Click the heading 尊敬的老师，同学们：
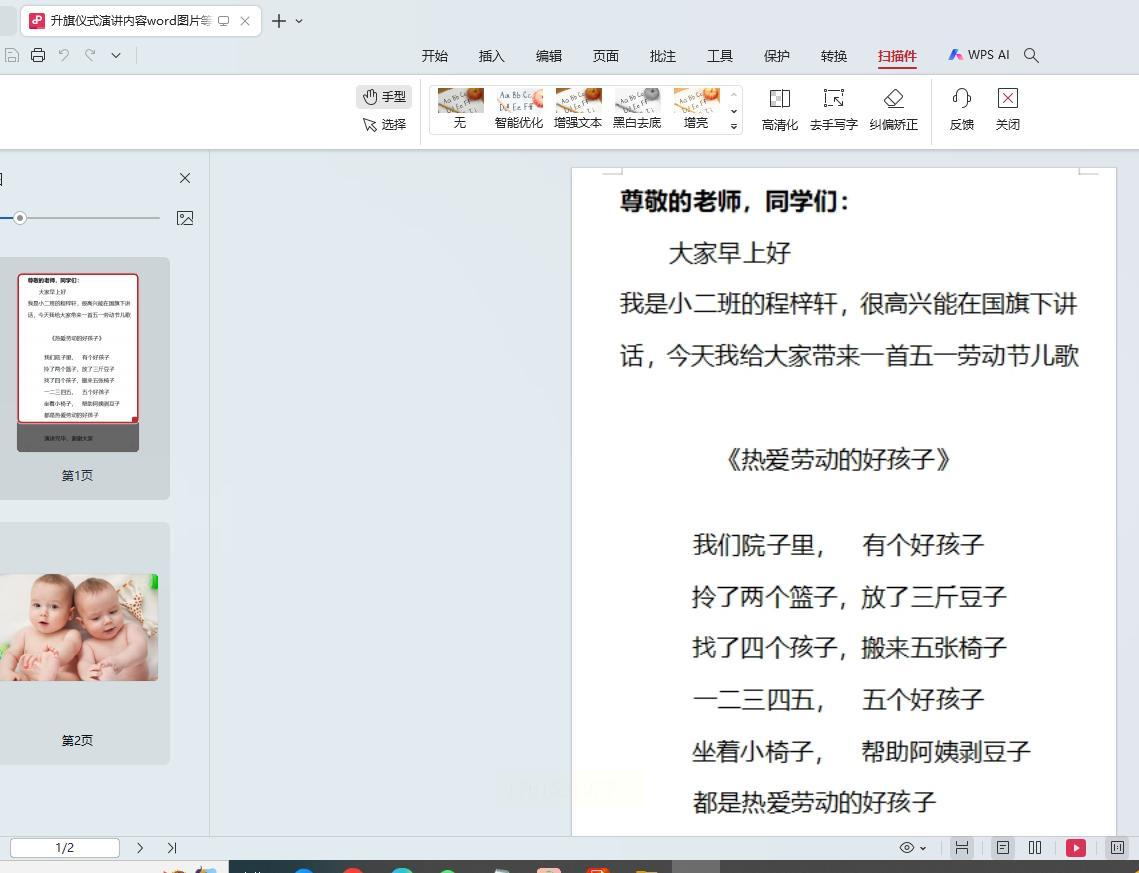 pyautogui.click(x=735, y=201)
